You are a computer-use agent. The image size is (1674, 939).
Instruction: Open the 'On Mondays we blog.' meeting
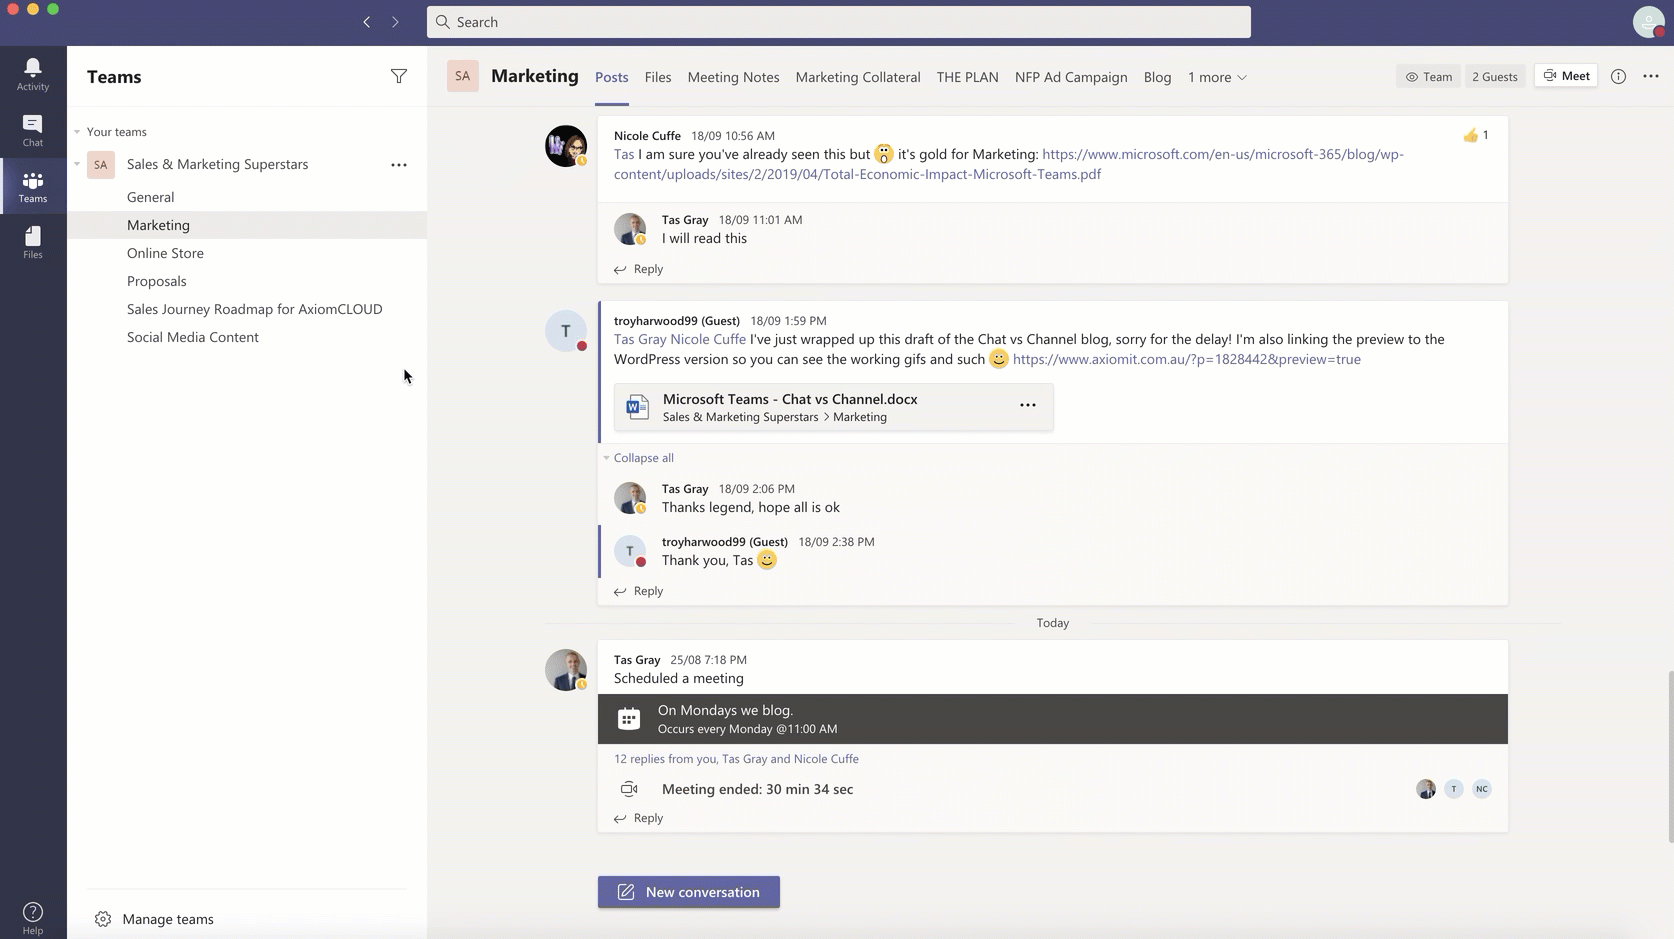point(1053,719)
